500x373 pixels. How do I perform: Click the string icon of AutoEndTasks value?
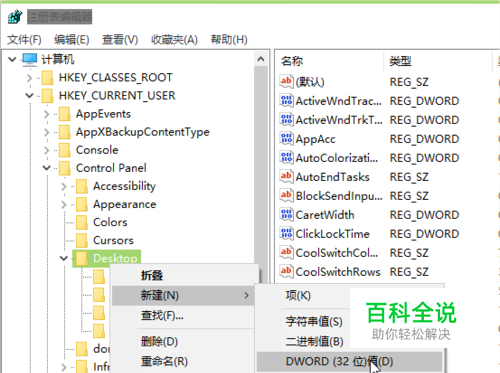coord(286,177)
